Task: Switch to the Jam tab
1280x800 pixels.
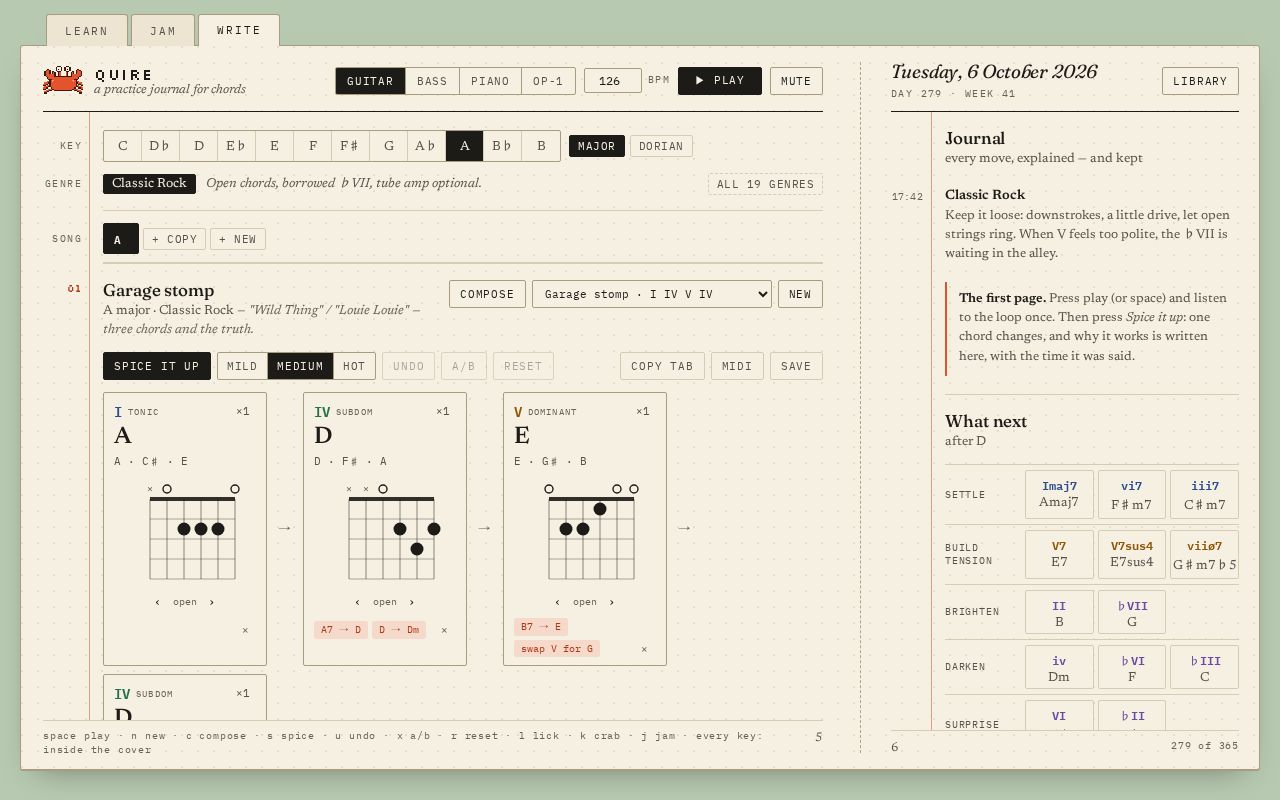Action: (x=163, y=31)
